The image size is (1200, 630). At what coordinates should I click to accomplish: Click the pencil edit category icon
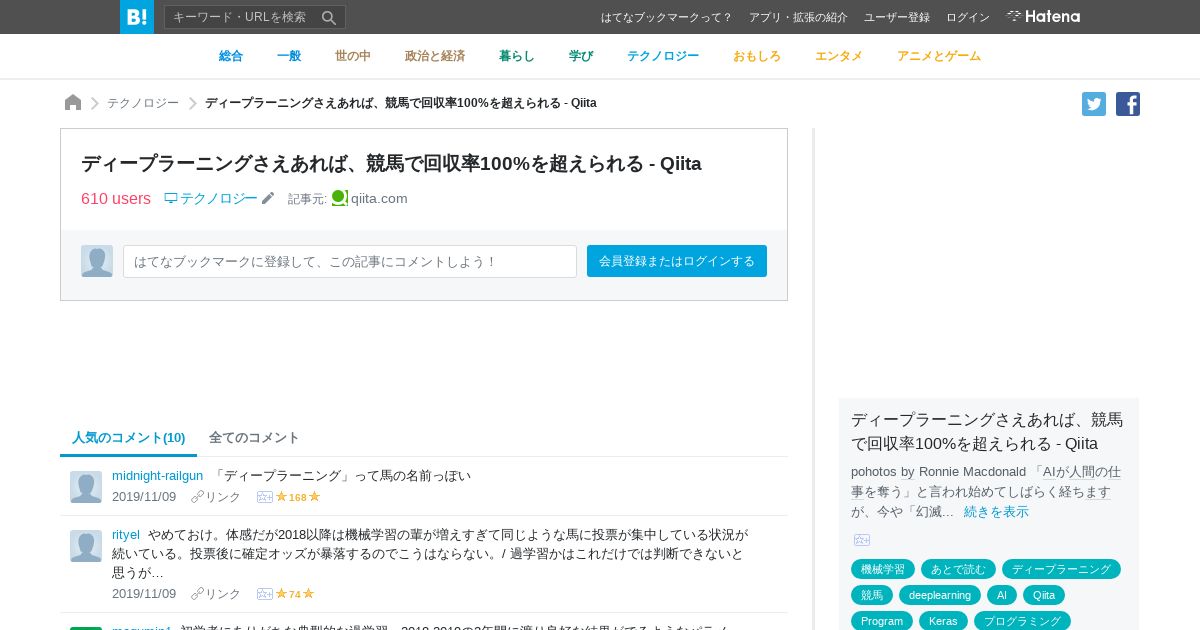pyautogui.click(x=268, y=198)
